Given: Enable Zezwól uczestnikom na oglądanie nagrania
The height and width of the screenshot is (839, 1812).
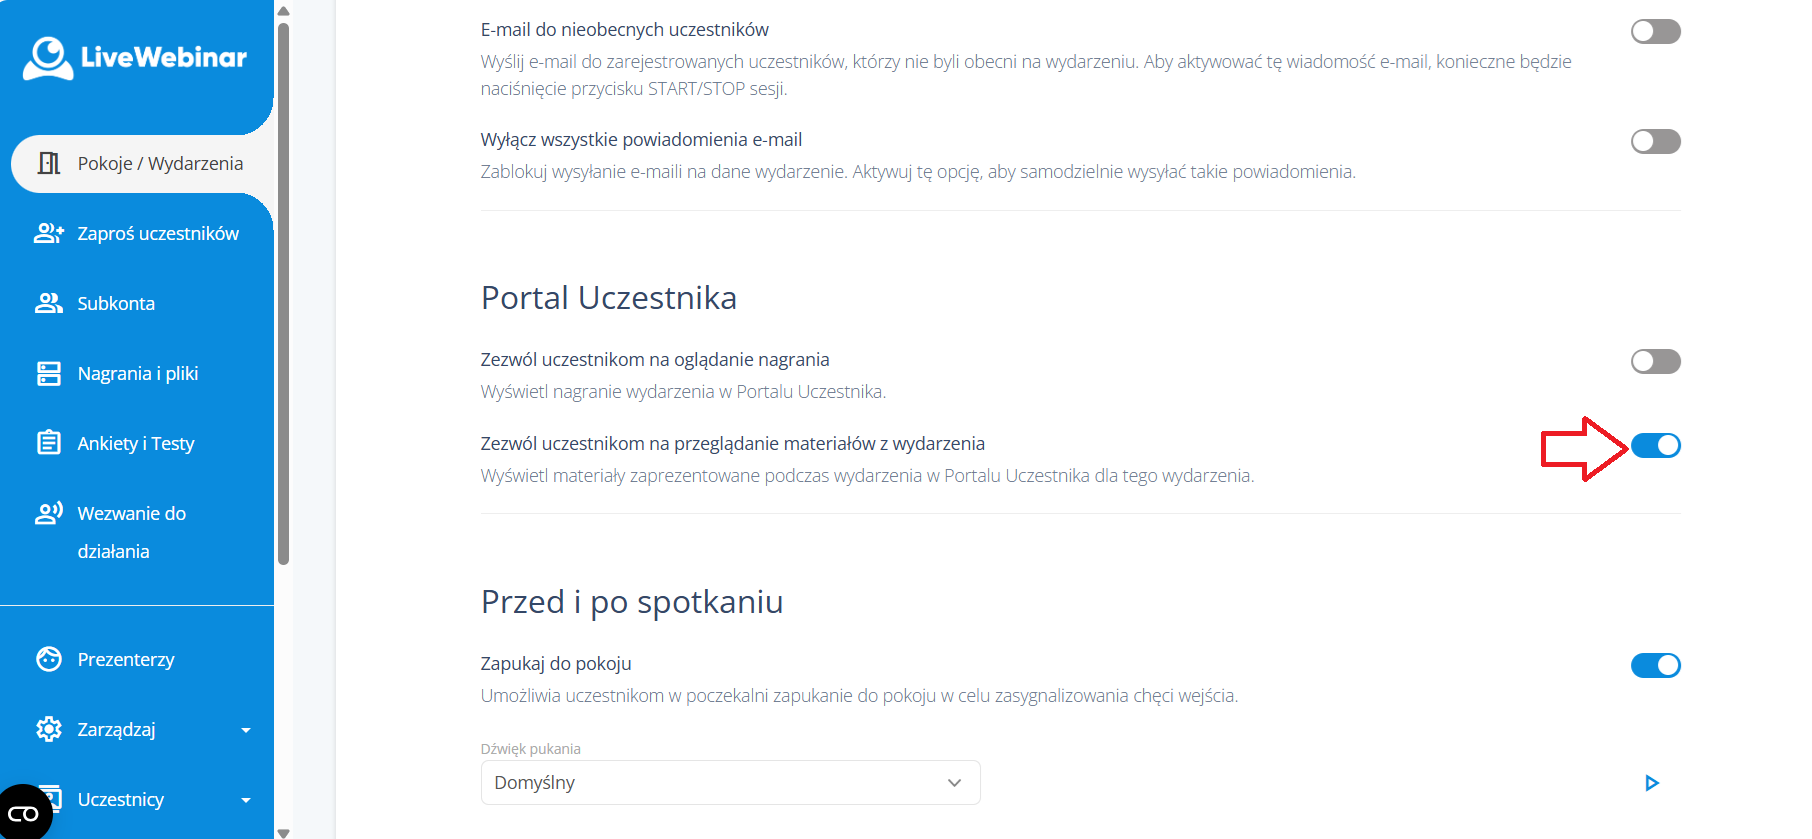Looking at the screenshot, I should (1656, 362).
